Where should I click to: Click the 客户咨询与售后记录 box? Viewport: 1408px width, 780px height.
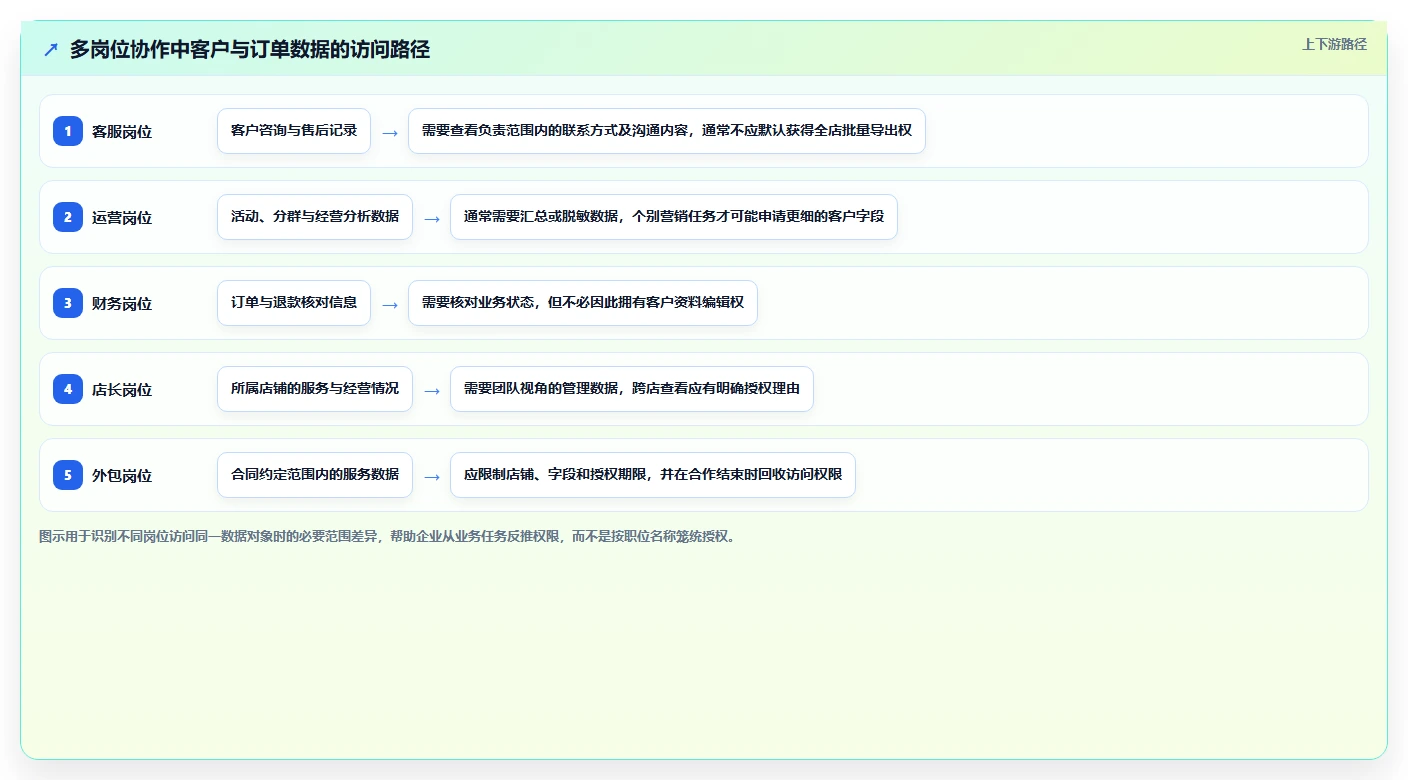point(294,131)
